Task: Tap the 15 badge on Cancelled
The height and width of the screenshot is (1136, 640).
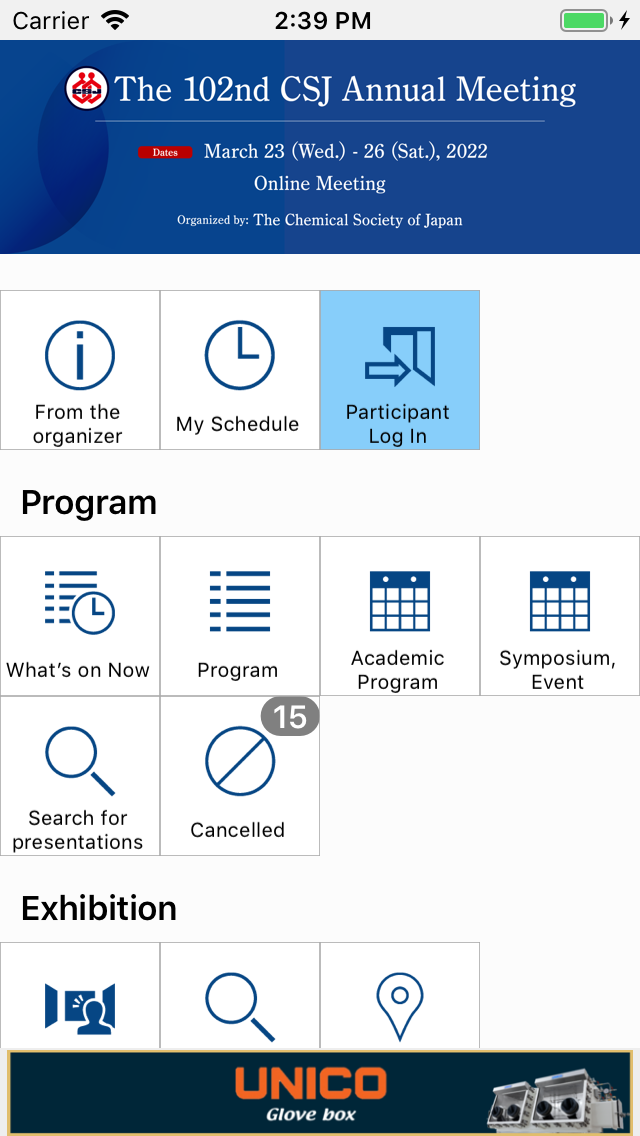Action: [x=290, y=717]
